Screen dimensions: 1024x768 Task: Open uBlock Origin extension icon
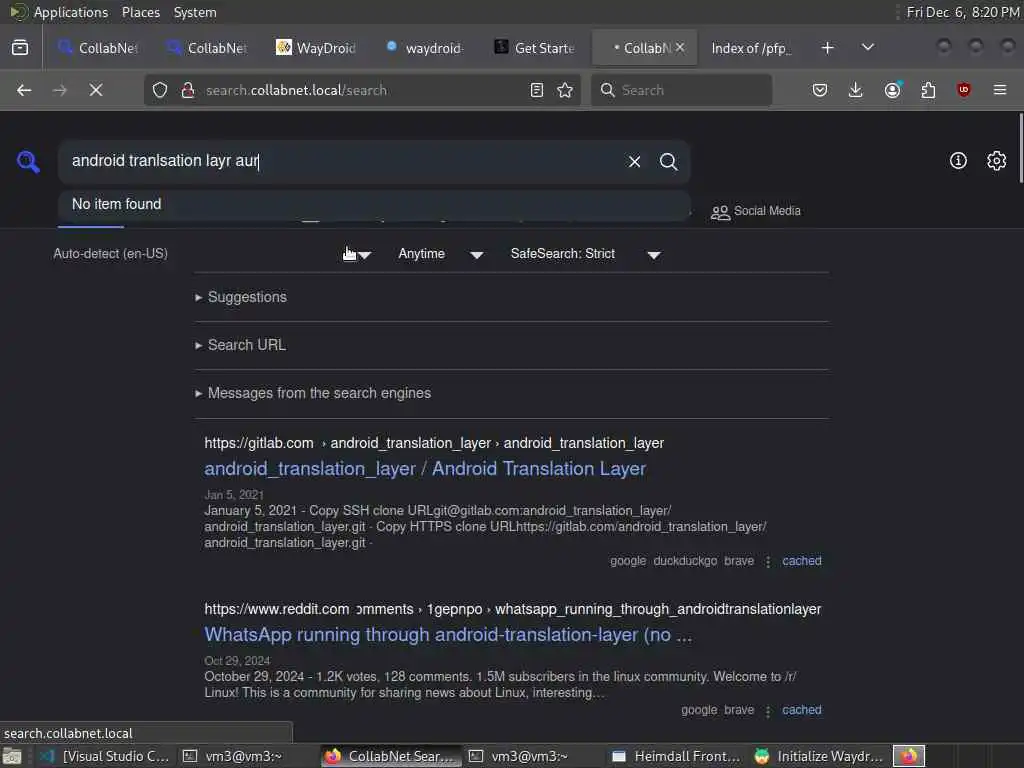964,90
